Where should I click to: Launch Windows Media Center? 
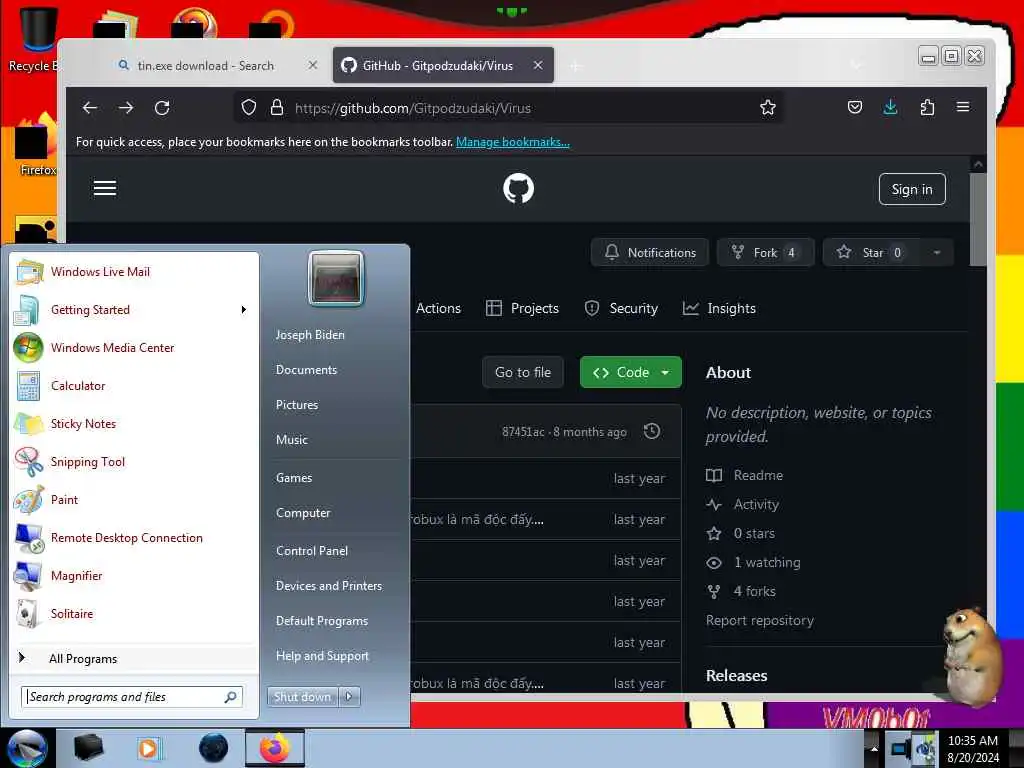pos(135,347)
